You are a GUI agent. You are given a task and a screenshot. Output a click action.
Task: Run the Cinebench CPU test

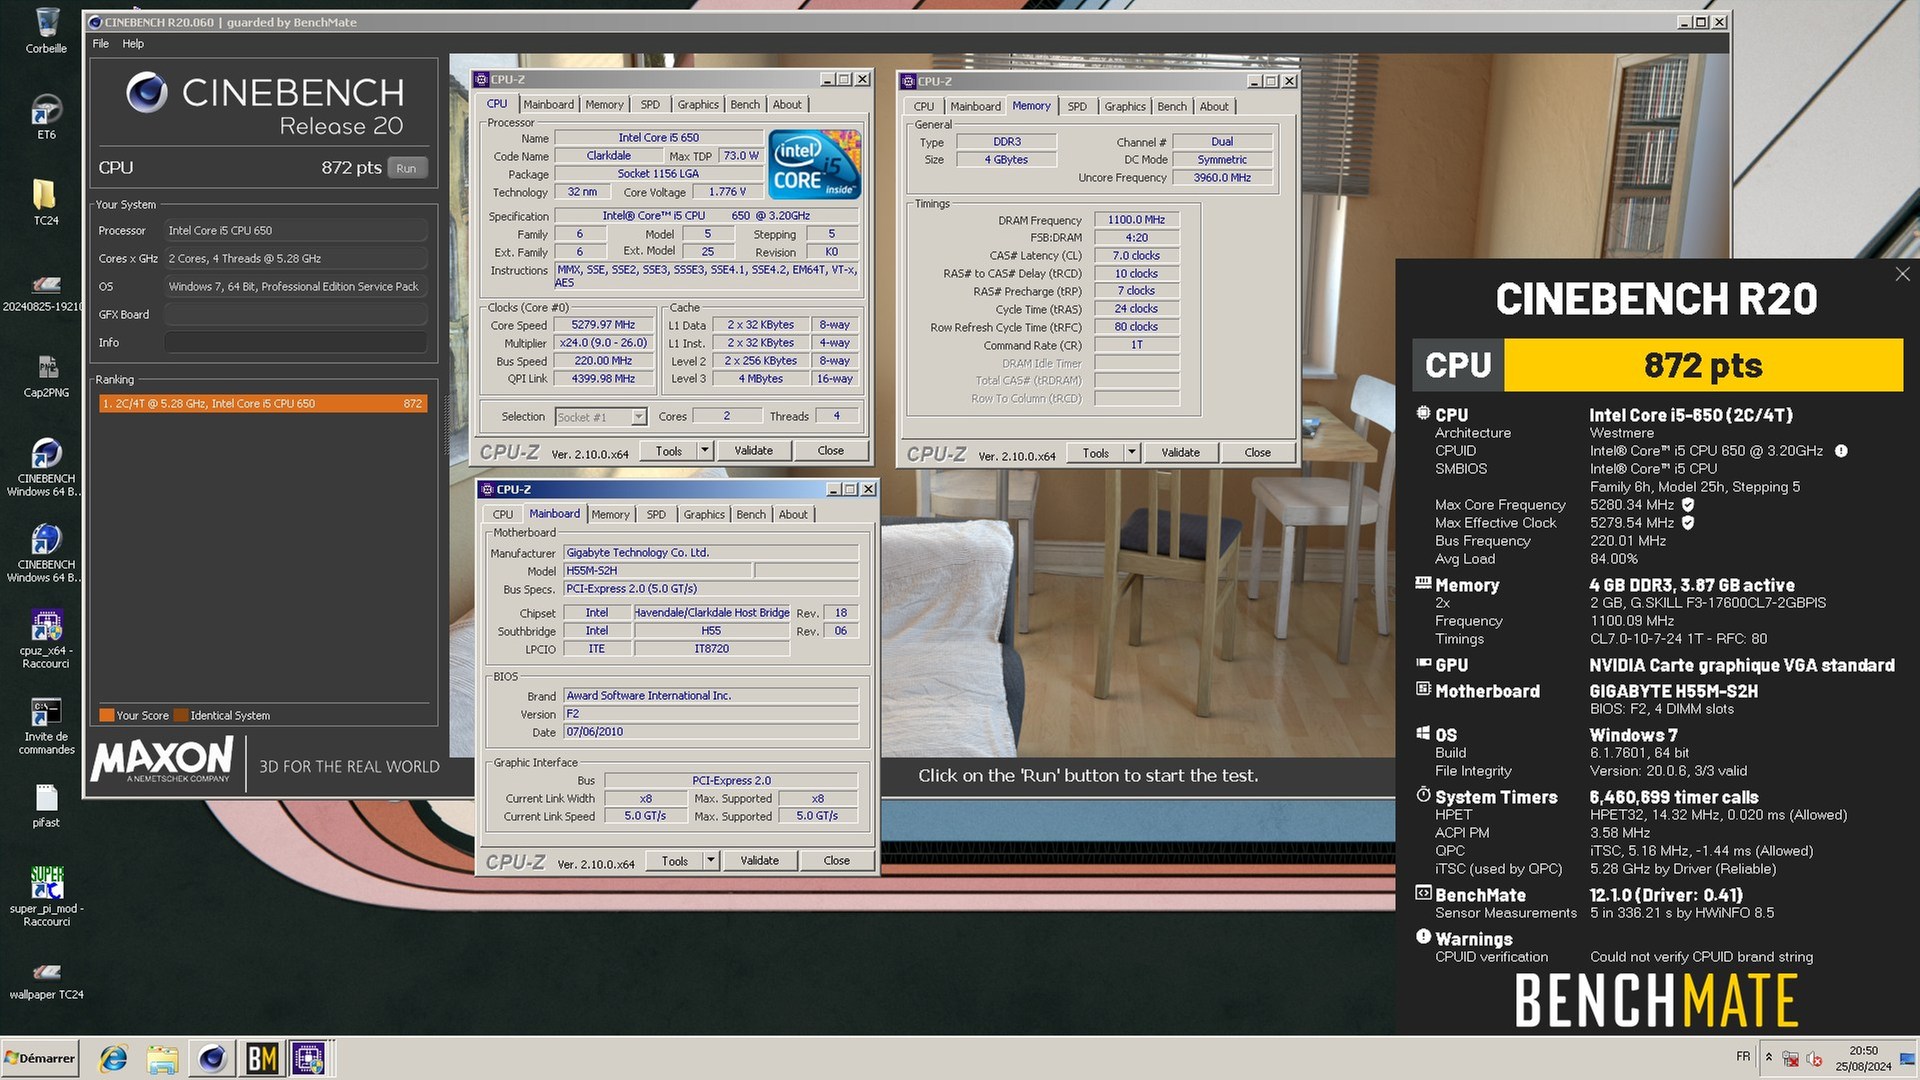(406, 168)
